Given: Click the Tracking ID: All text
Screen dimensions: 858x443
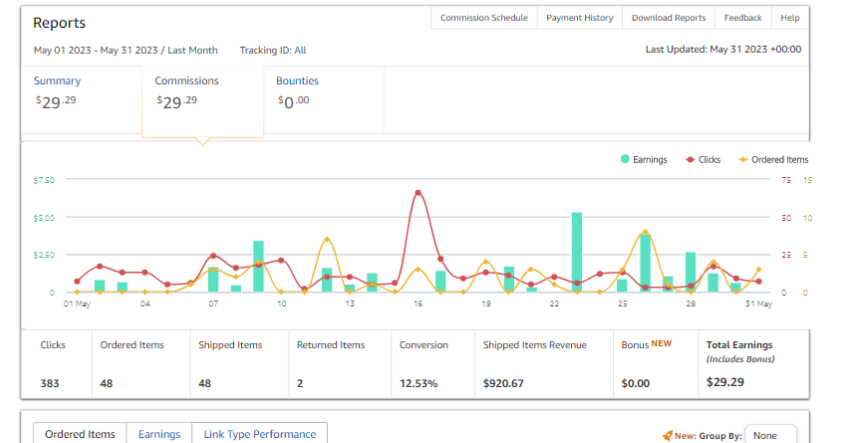Looking at the screenshot, I should (x=273, y=50).
